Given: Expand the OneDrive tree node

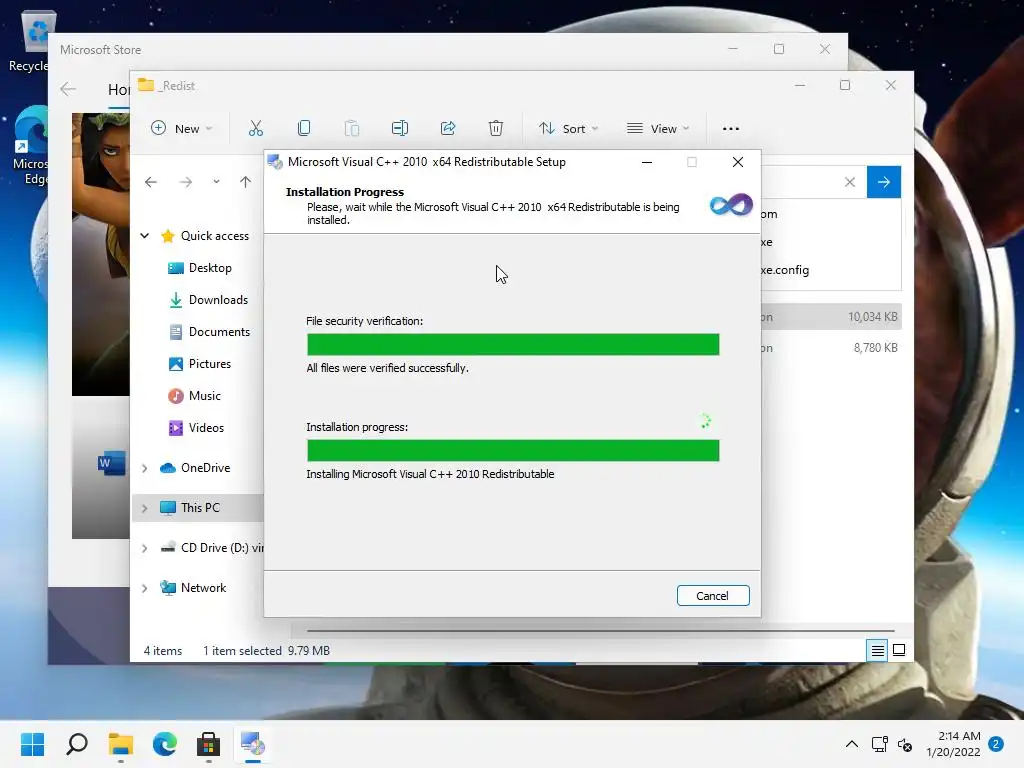Looking at the screenshot, I should [x=145, y=468].
